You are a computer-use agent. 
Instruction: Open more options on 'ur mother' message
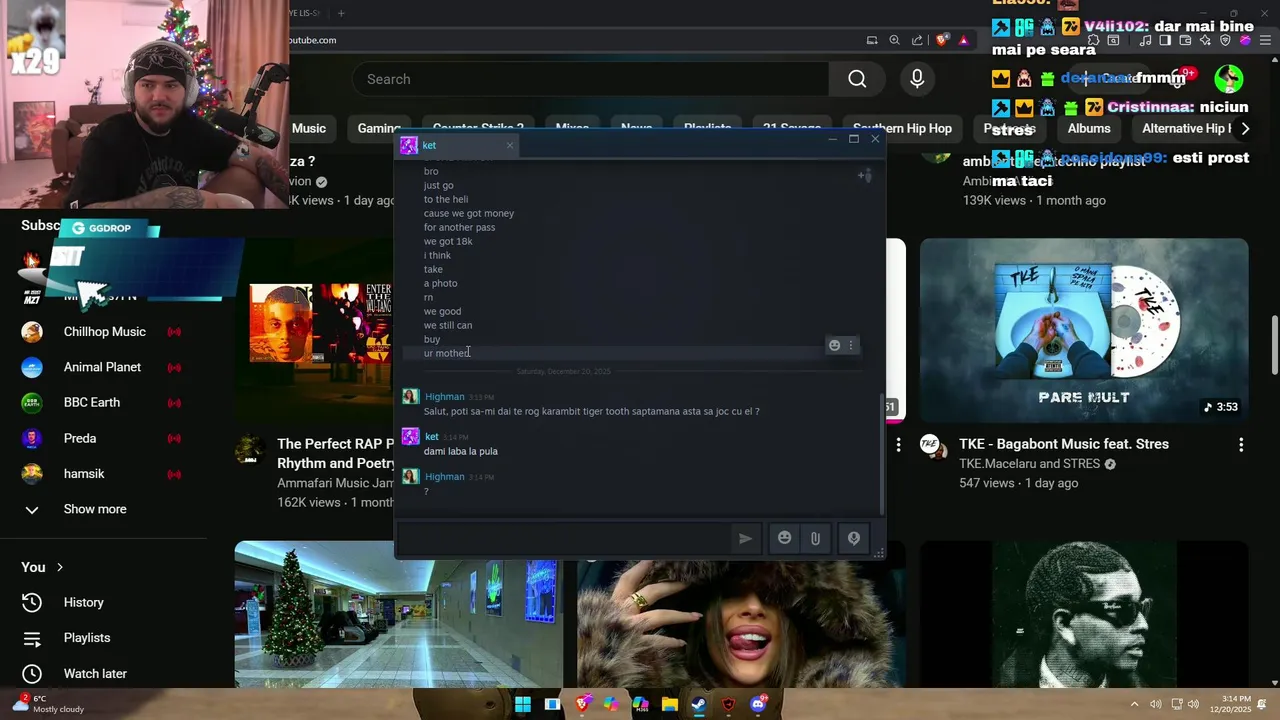pos(851,345)
